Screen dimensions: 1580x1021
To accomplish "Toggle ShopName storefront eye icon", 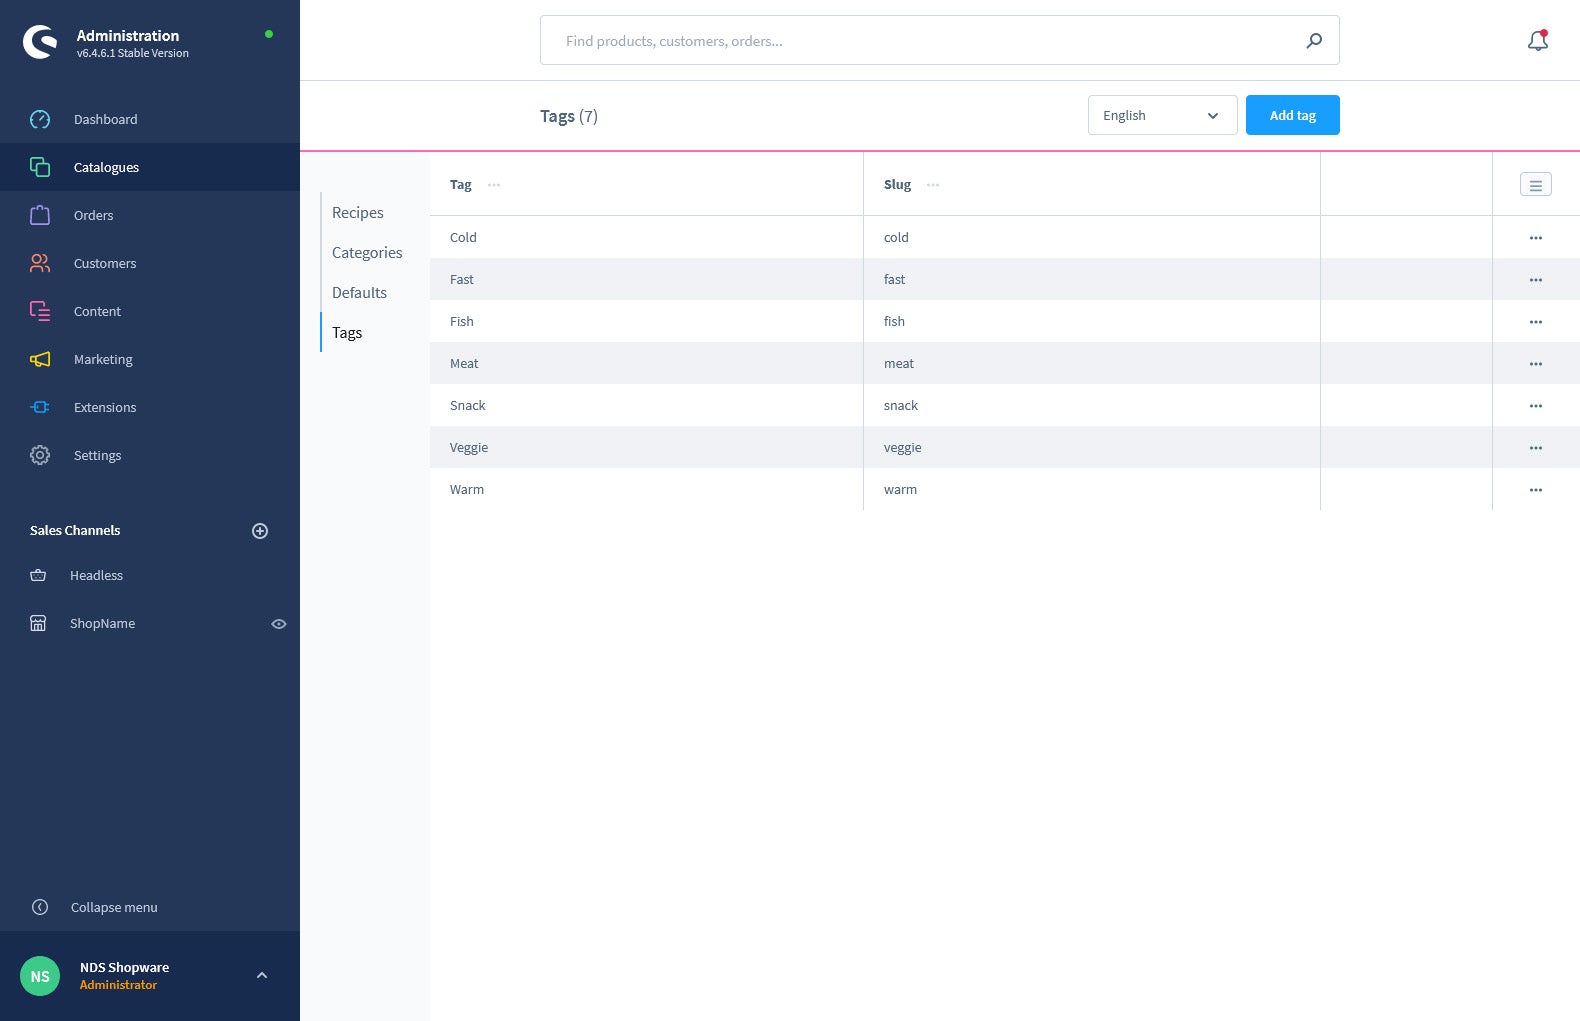I will click(x=279, y=624).
